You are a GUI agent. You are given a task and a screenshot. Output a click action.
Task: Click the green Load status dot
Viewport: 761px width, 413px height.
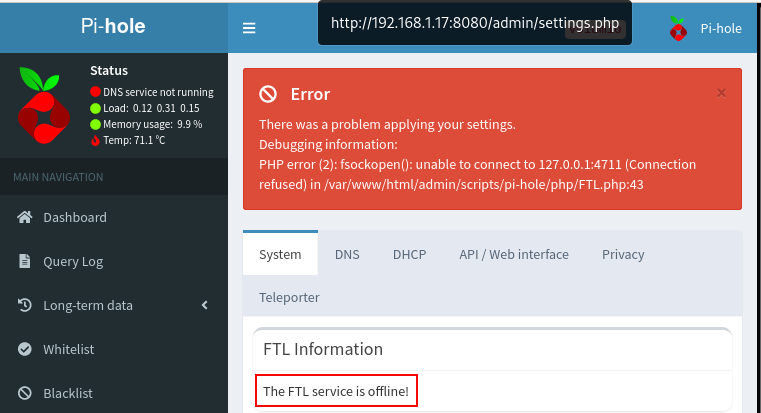pos(95,108)
